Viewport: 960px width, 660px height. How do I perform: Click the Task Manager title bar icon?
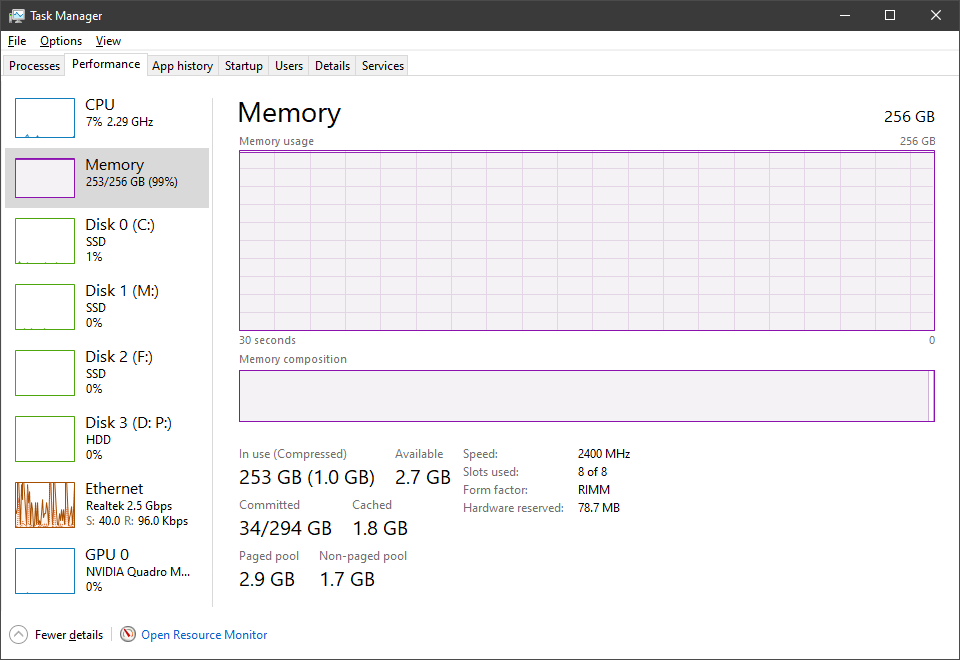pyautogui.click(x=17, y=15)
